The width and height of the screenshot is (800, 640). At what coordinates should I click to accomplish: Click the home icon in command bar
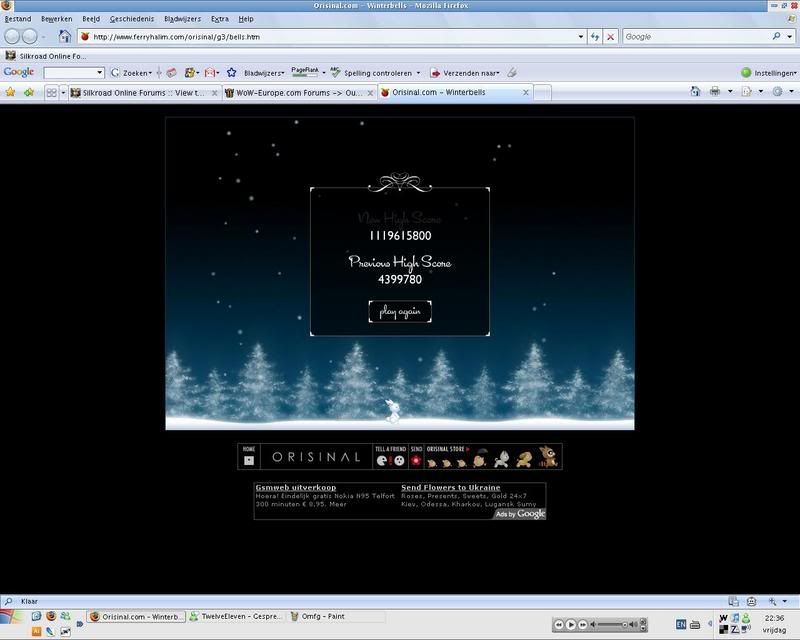tap(695, 92)
